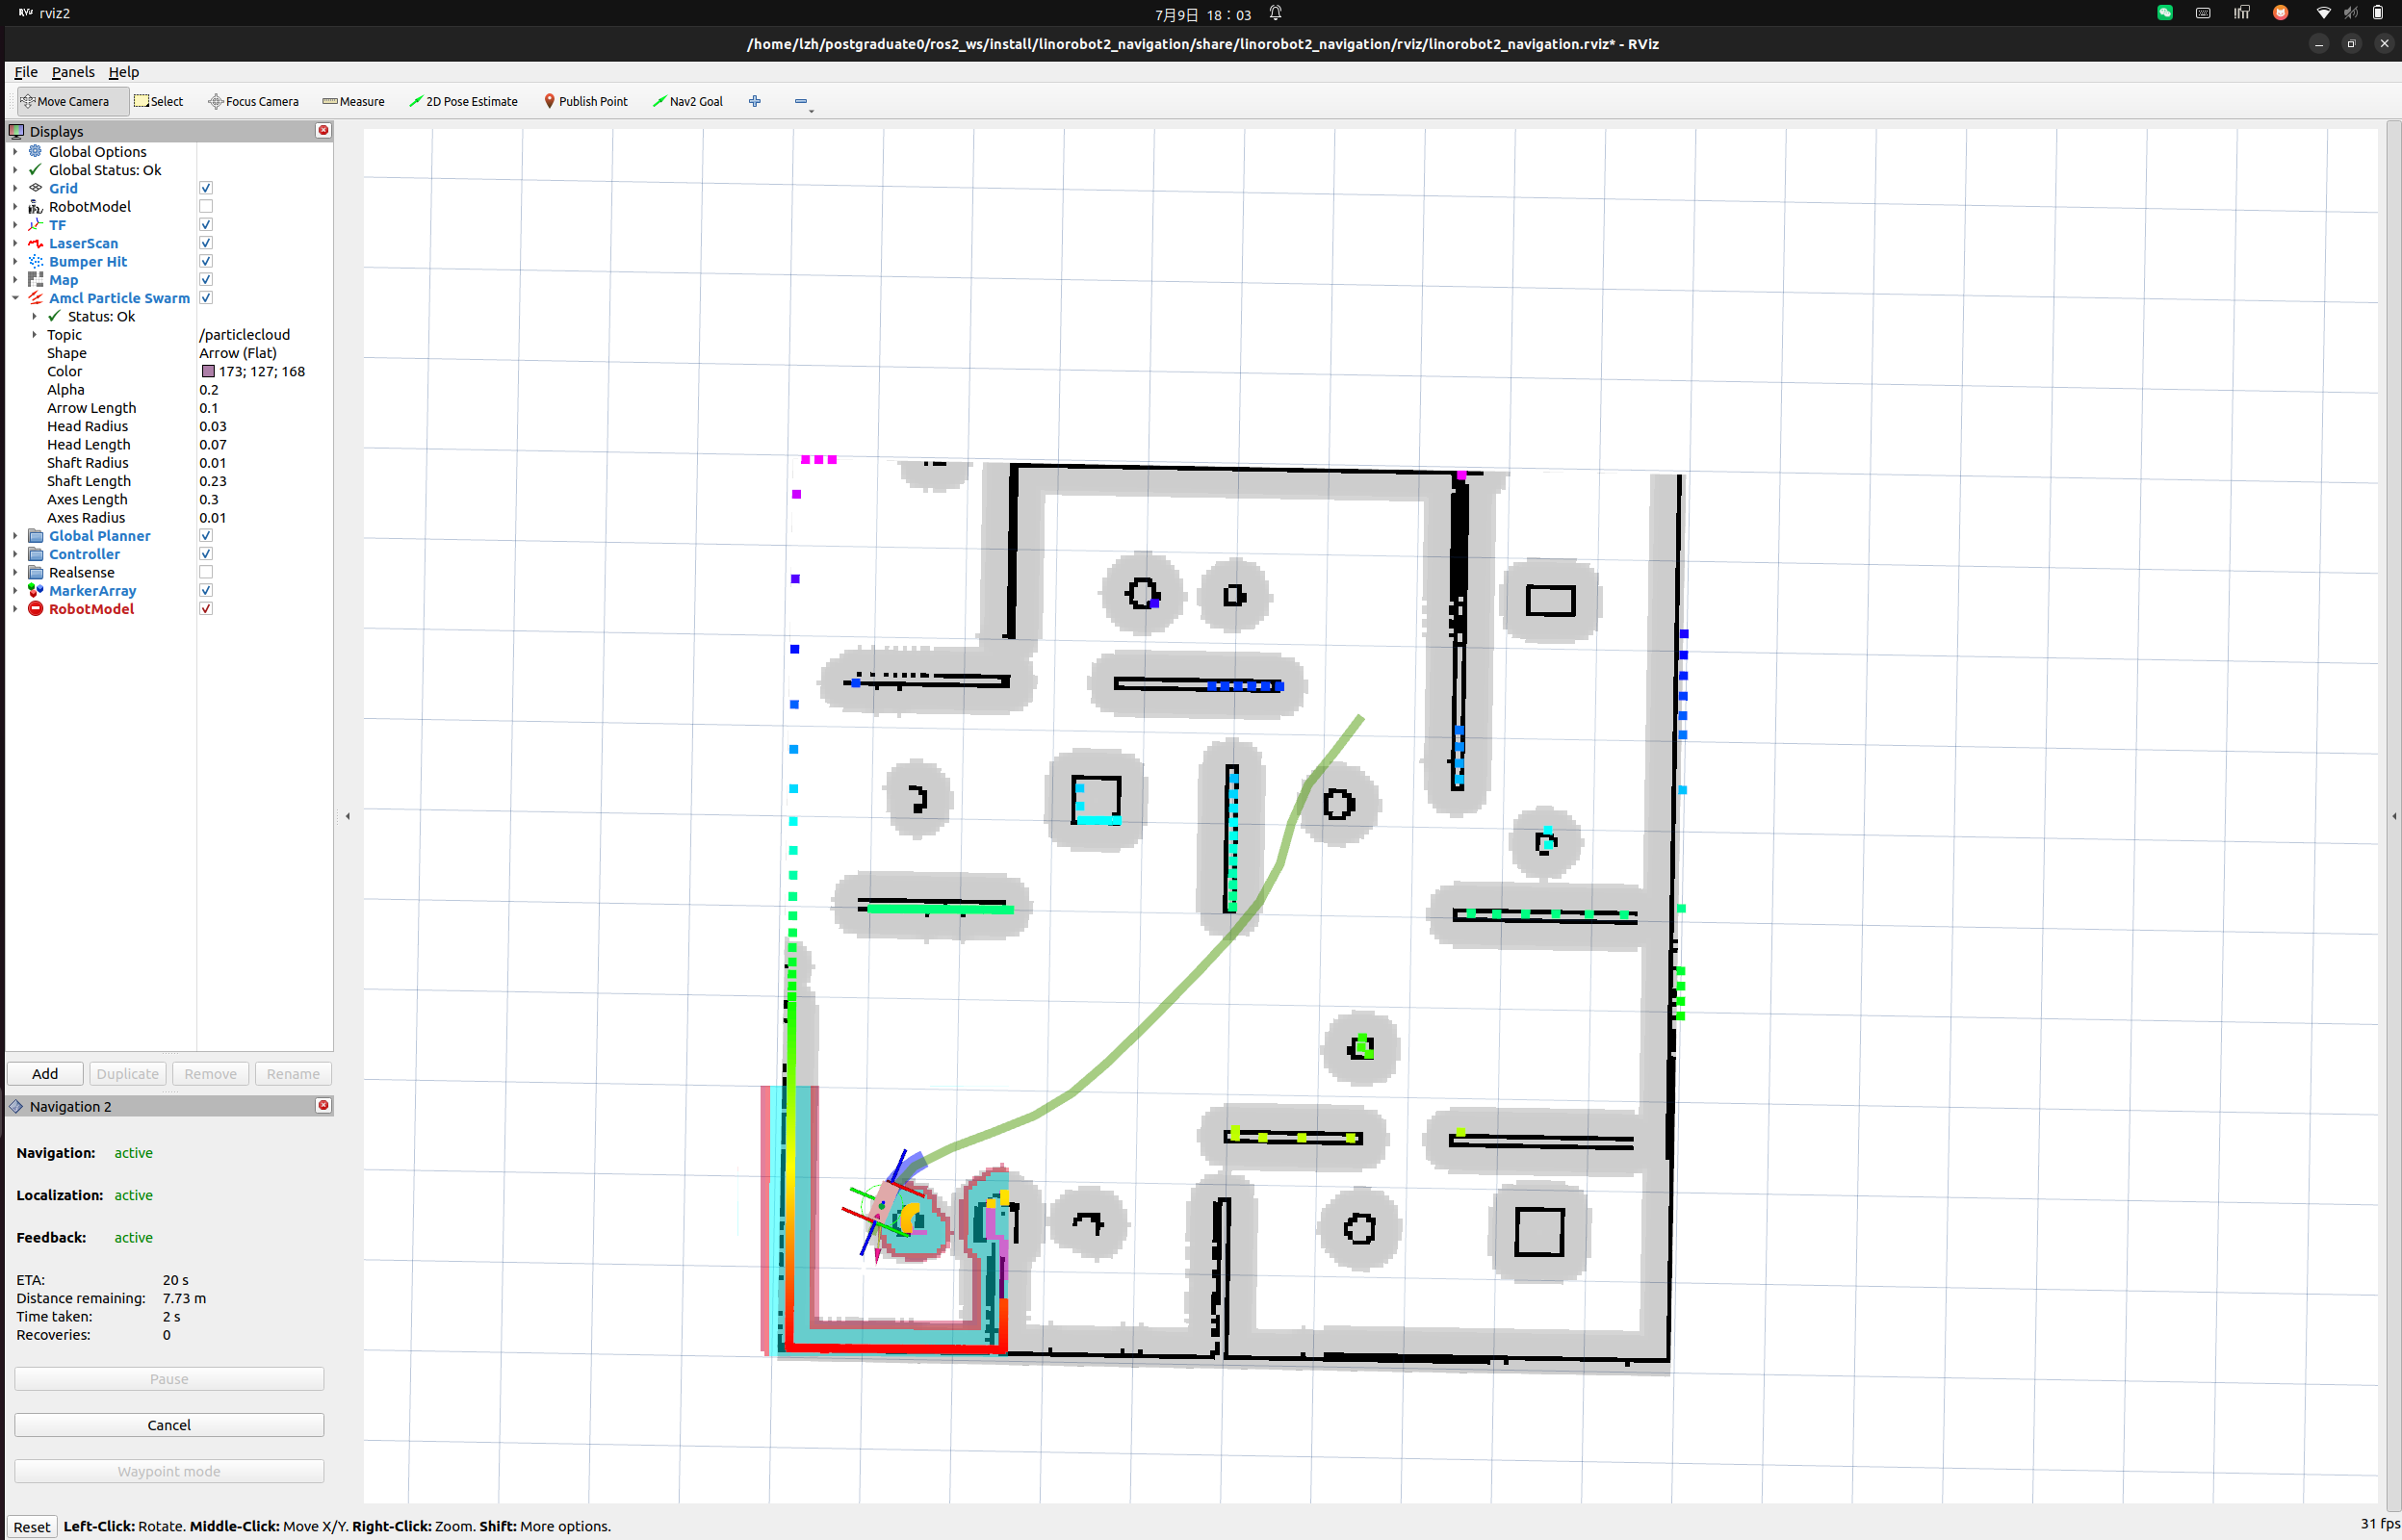Disable the Amcl Particle Swarm checkbox

[x=206, y=298]
